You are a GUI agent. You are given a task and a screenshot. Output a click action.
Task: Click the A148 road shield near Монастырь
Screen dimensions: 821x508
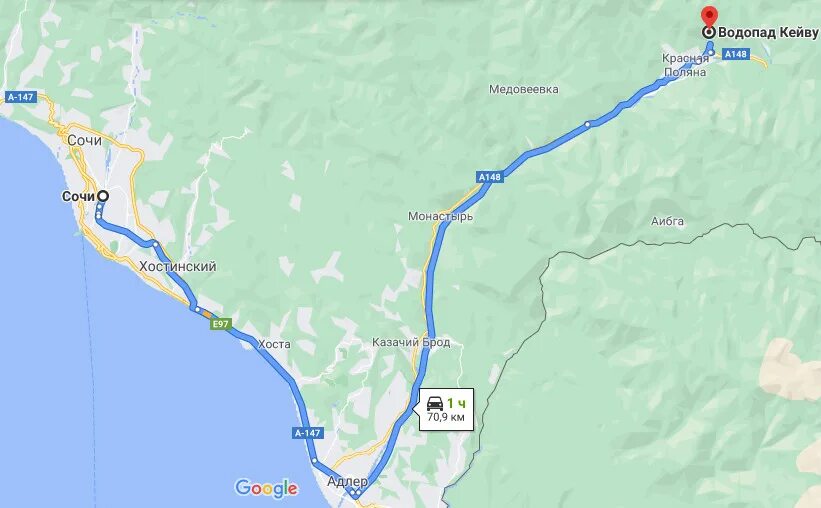click(x=490, y=177)
